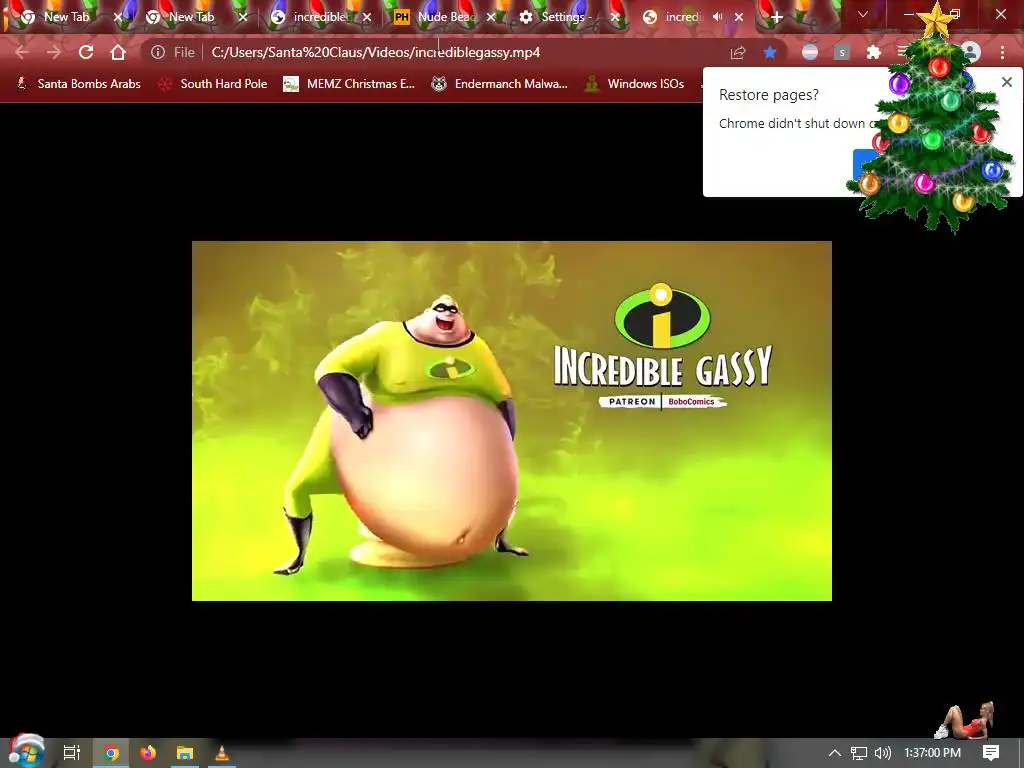Image resolution: width=1024 pixels, height=768 pixels.
Task: Mute the tab via speaker icon
Action: click(718, 17)
